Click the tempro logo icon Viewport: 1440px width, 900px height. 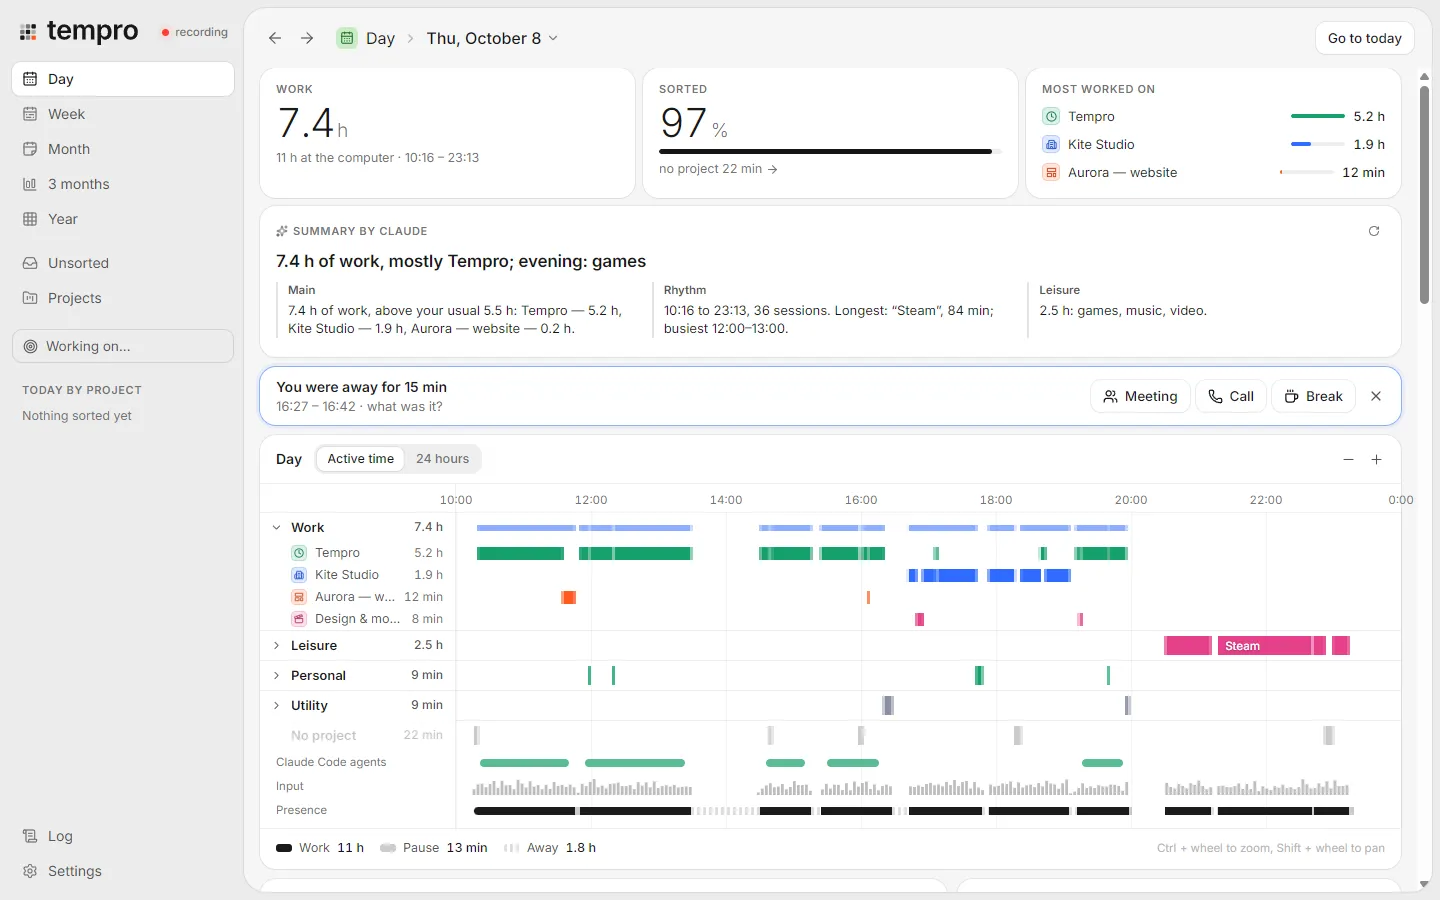(28, 32)
